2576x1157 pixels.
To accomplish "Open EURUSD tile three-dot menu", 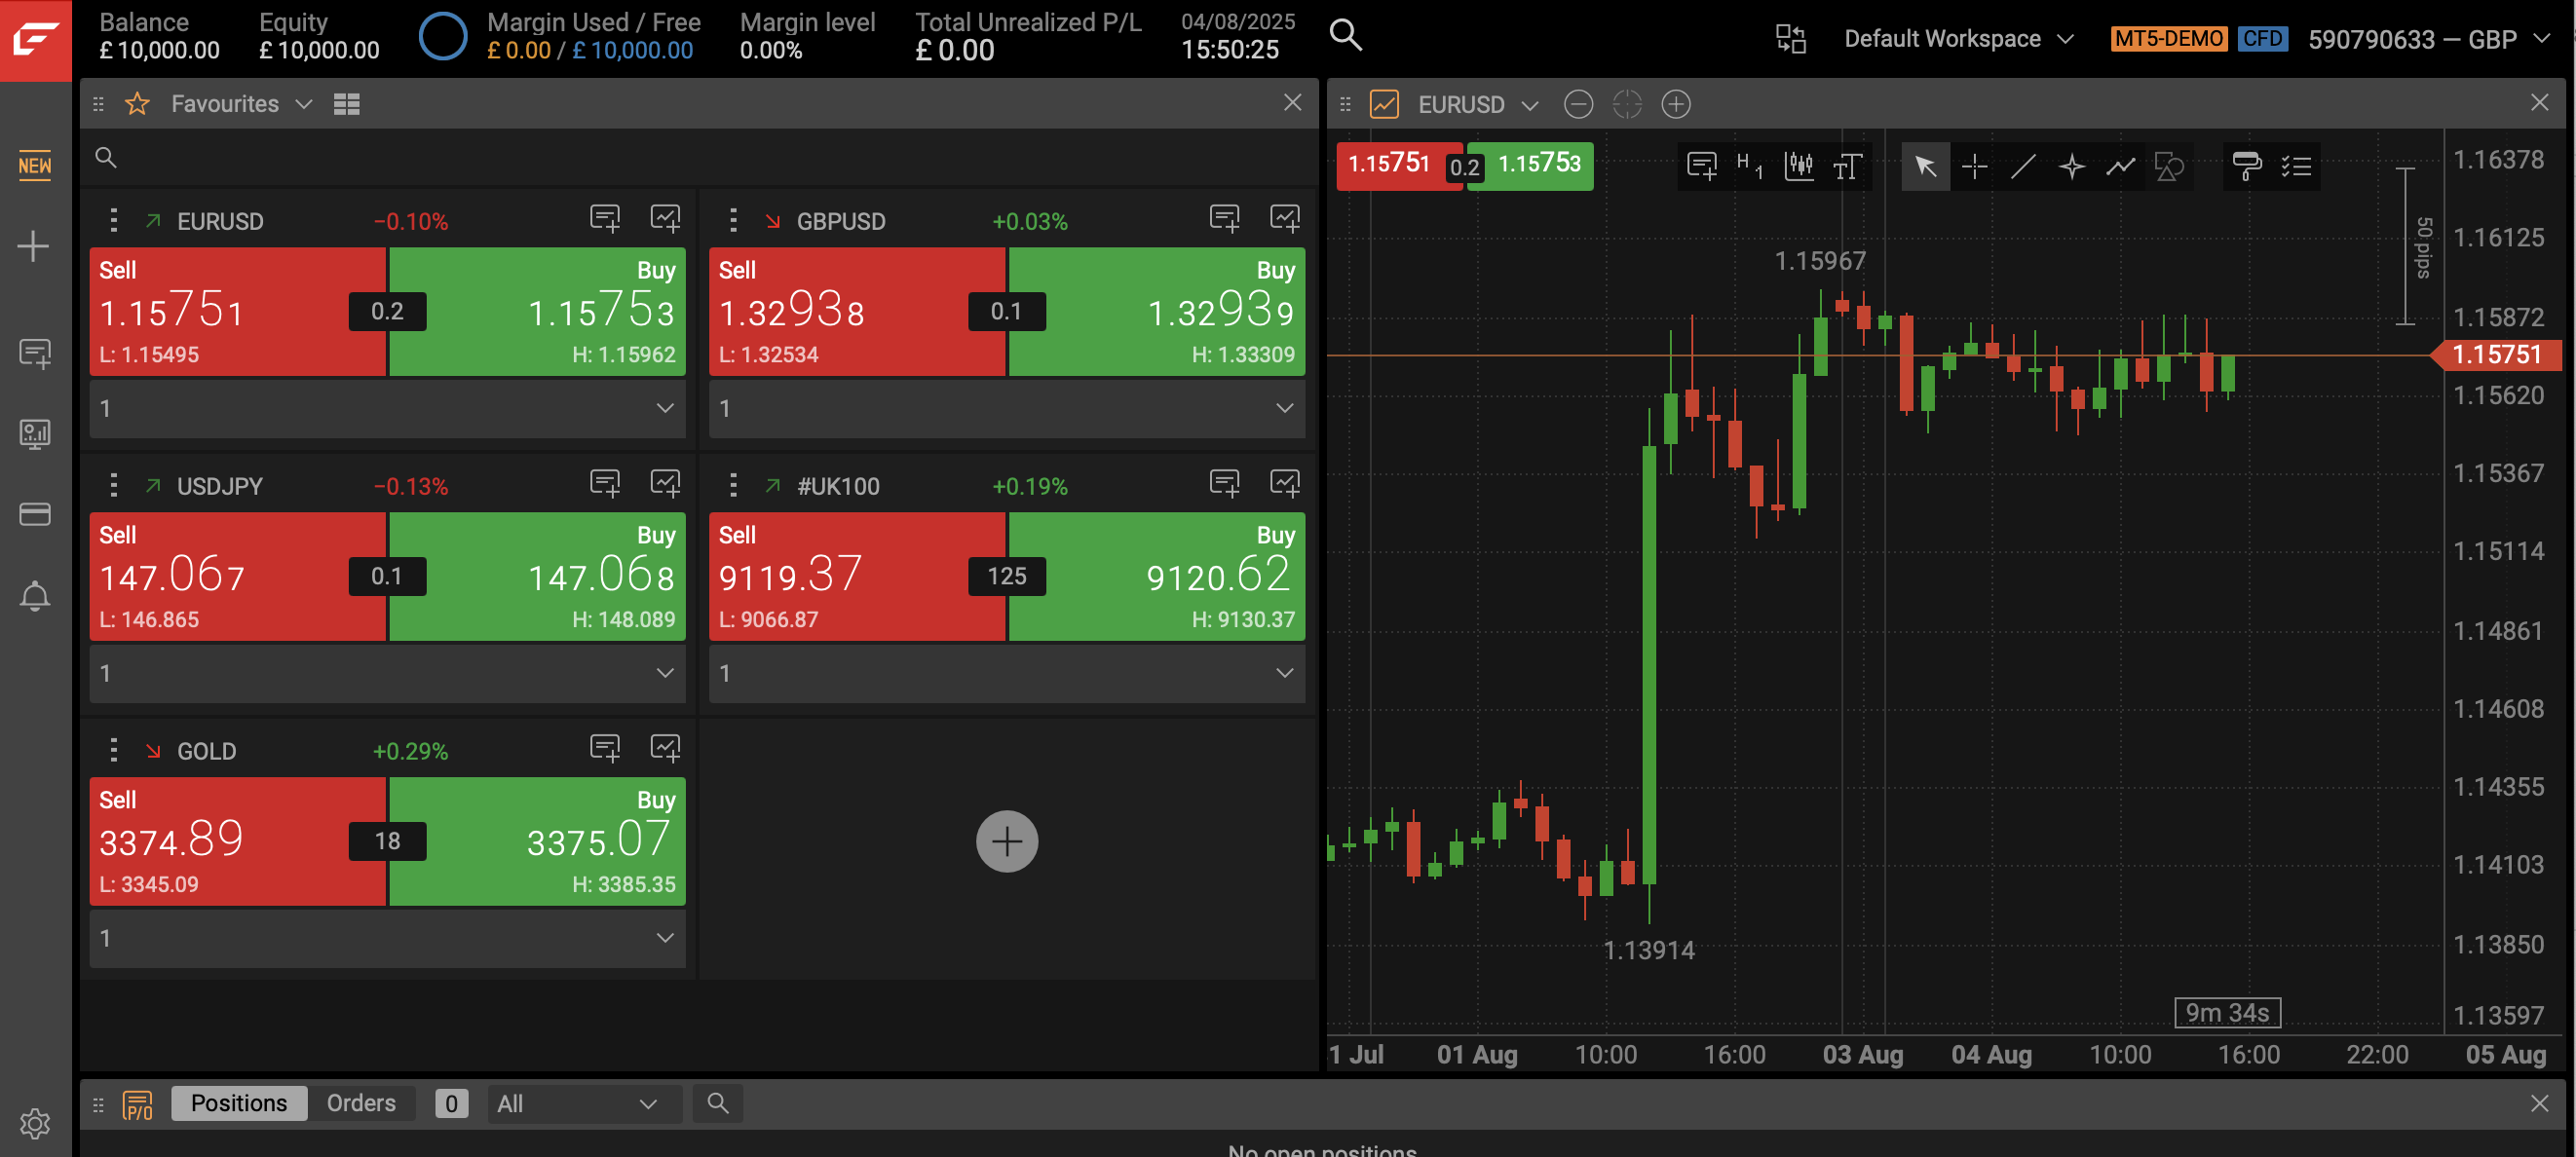I will pos(114,220).
